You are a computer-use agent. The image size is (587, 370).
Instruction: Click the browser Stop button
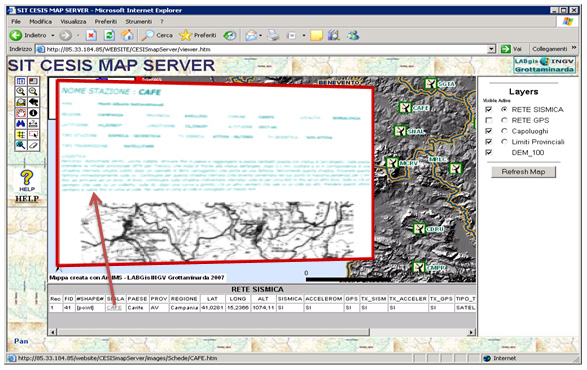click(91, 35)
